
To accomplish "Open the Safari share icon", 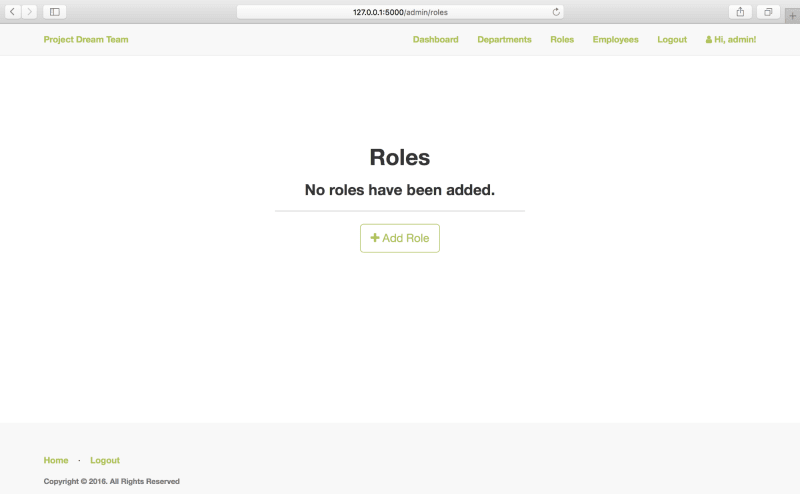I will click(740, 12).
